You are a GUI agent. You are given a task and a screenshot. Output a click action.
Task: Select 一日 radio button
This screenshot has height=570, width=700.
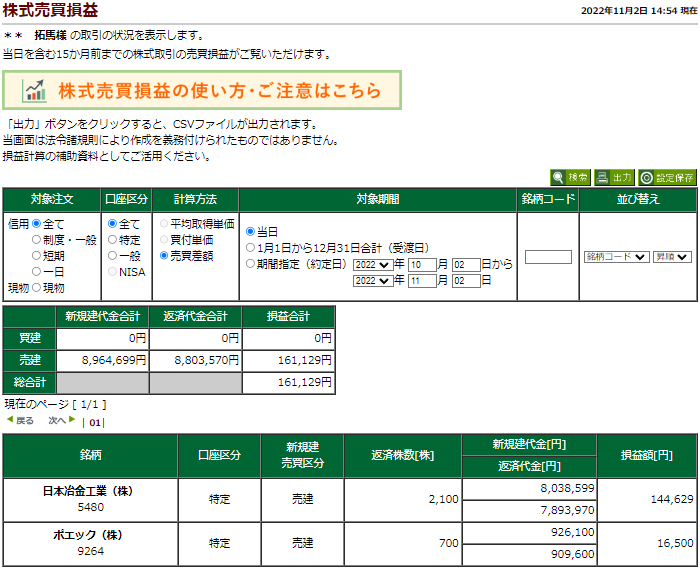click(36, 271)
